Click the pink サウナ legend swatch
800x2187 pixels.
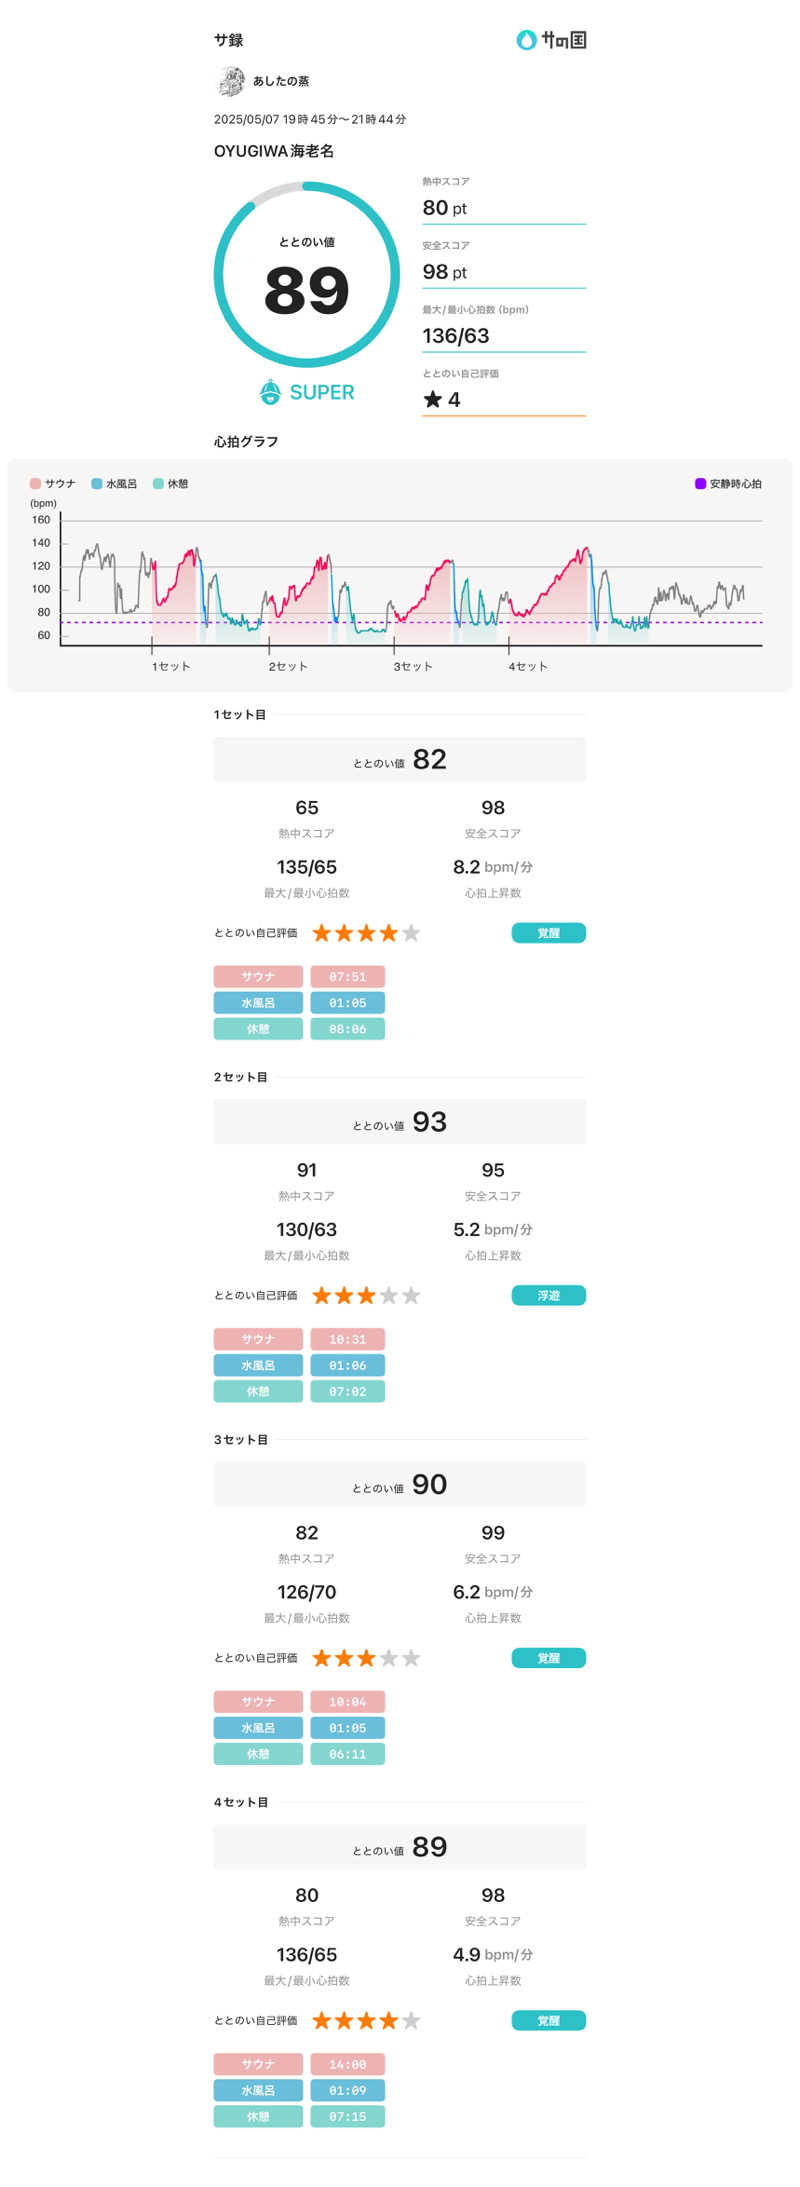click(x=35, y=484)
